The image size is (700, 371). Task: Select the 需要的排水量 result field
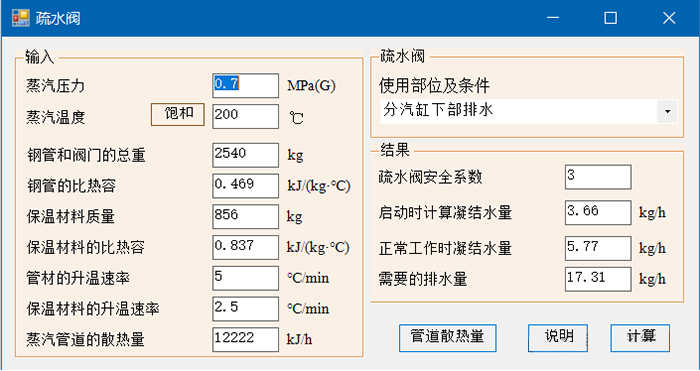pyautogui.click(x=598, y=279)
